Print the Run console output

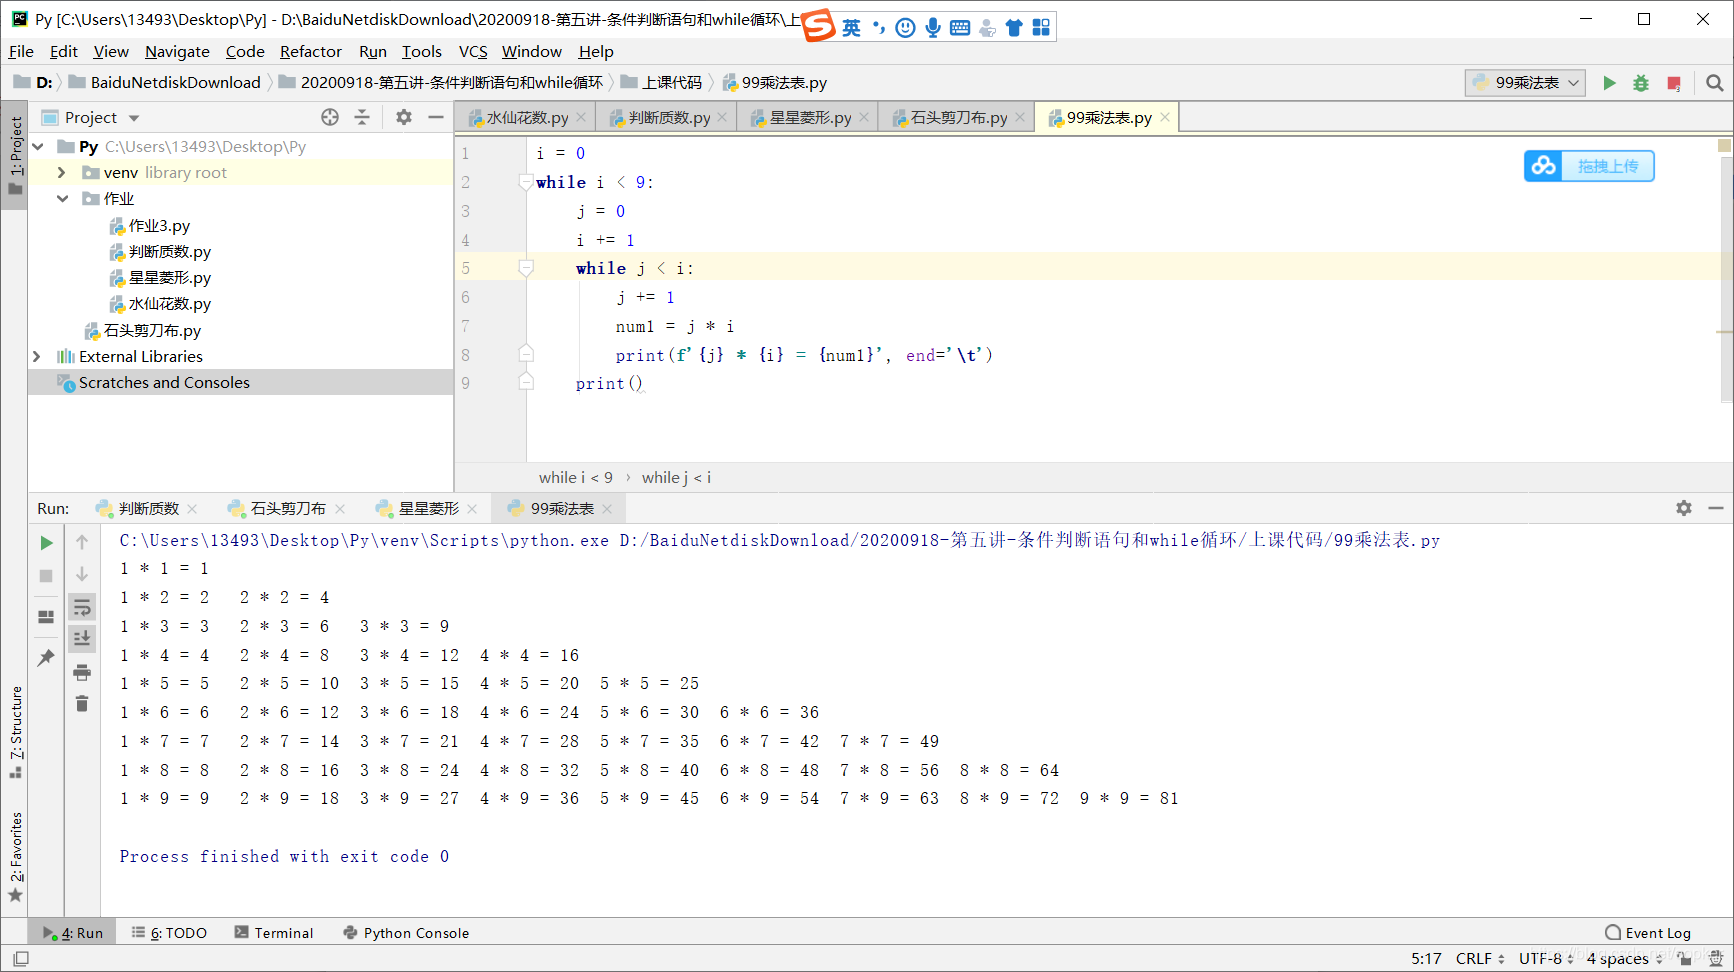pos(82,672)
